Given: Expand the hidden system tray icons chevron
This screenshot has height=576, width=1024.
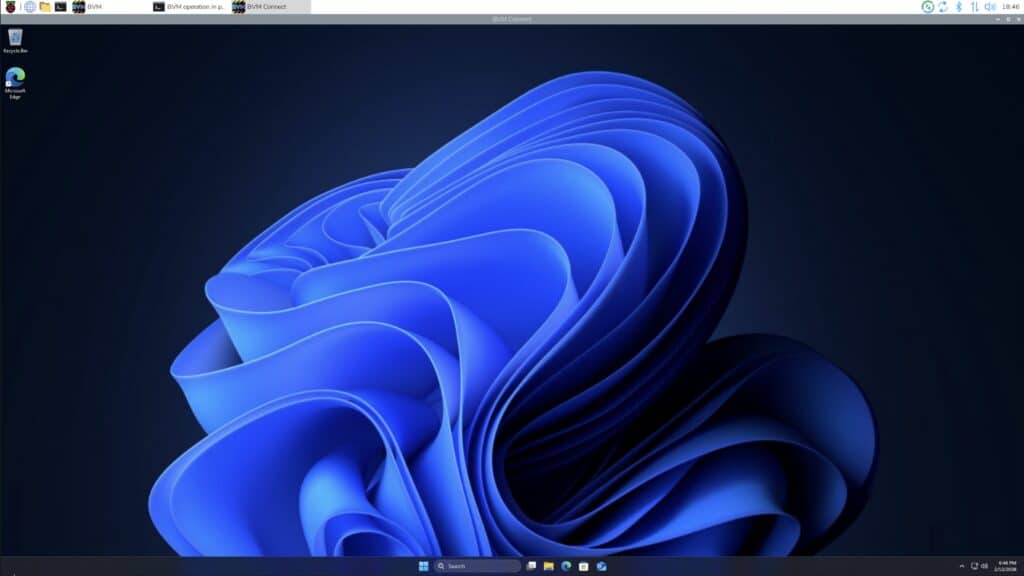Looking at the screenshot, I should pos(962,566).
